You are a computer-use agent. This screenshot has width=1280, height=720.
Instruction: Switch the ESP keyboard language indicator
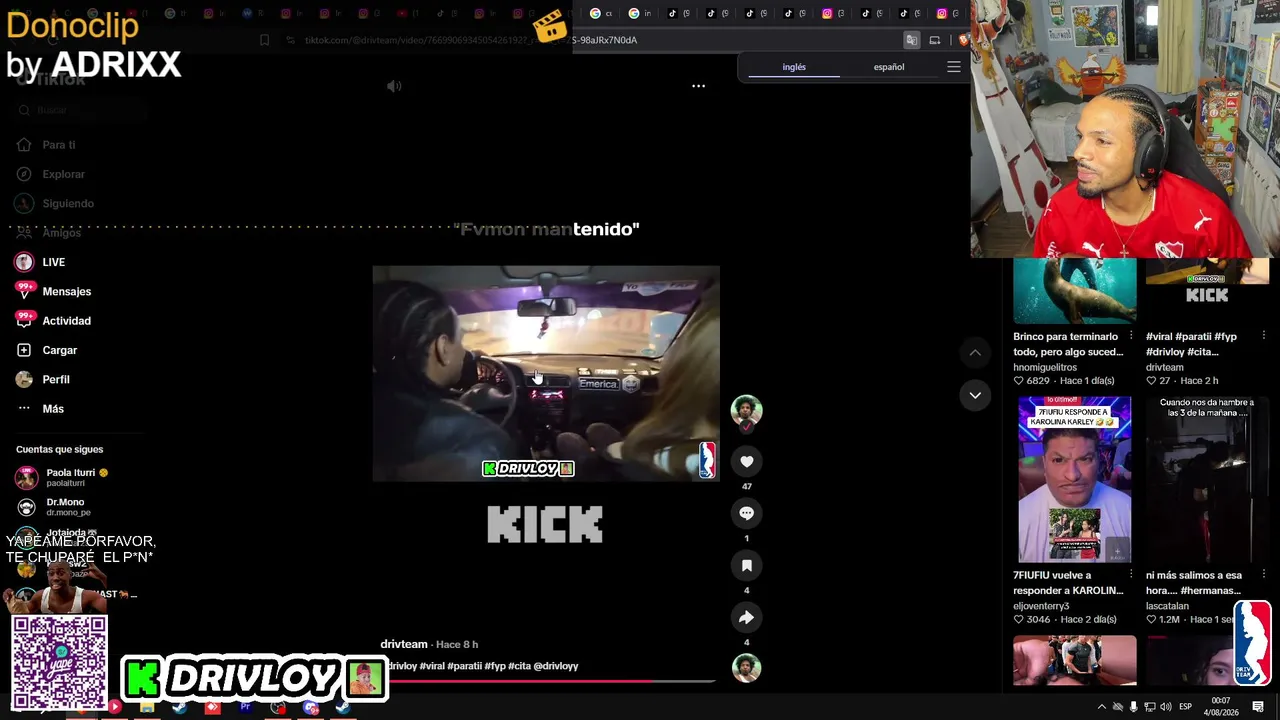click(1186, 707)
